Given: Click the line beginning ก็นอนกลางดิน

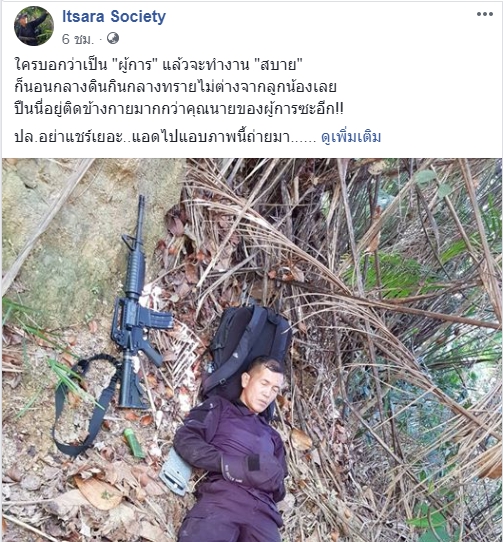Looking at the screenshot, I should 175,87.
